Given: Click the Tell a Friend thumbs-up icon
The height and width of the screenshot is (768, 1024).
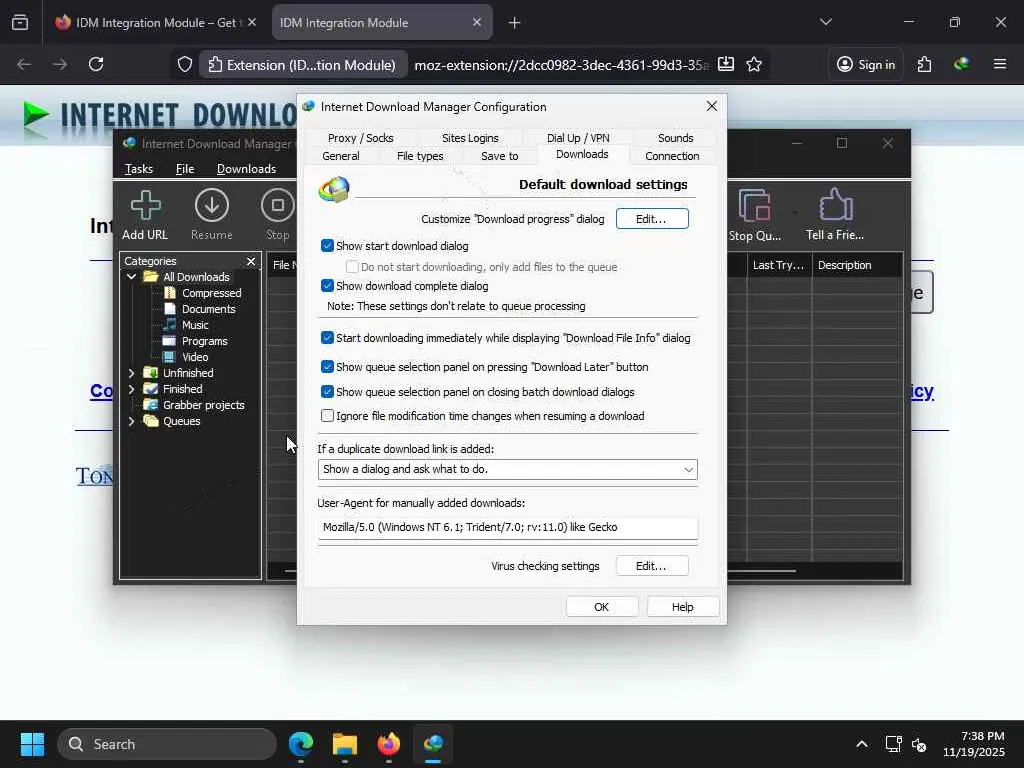Looking at the screenshot, I should tap(835, 205).
